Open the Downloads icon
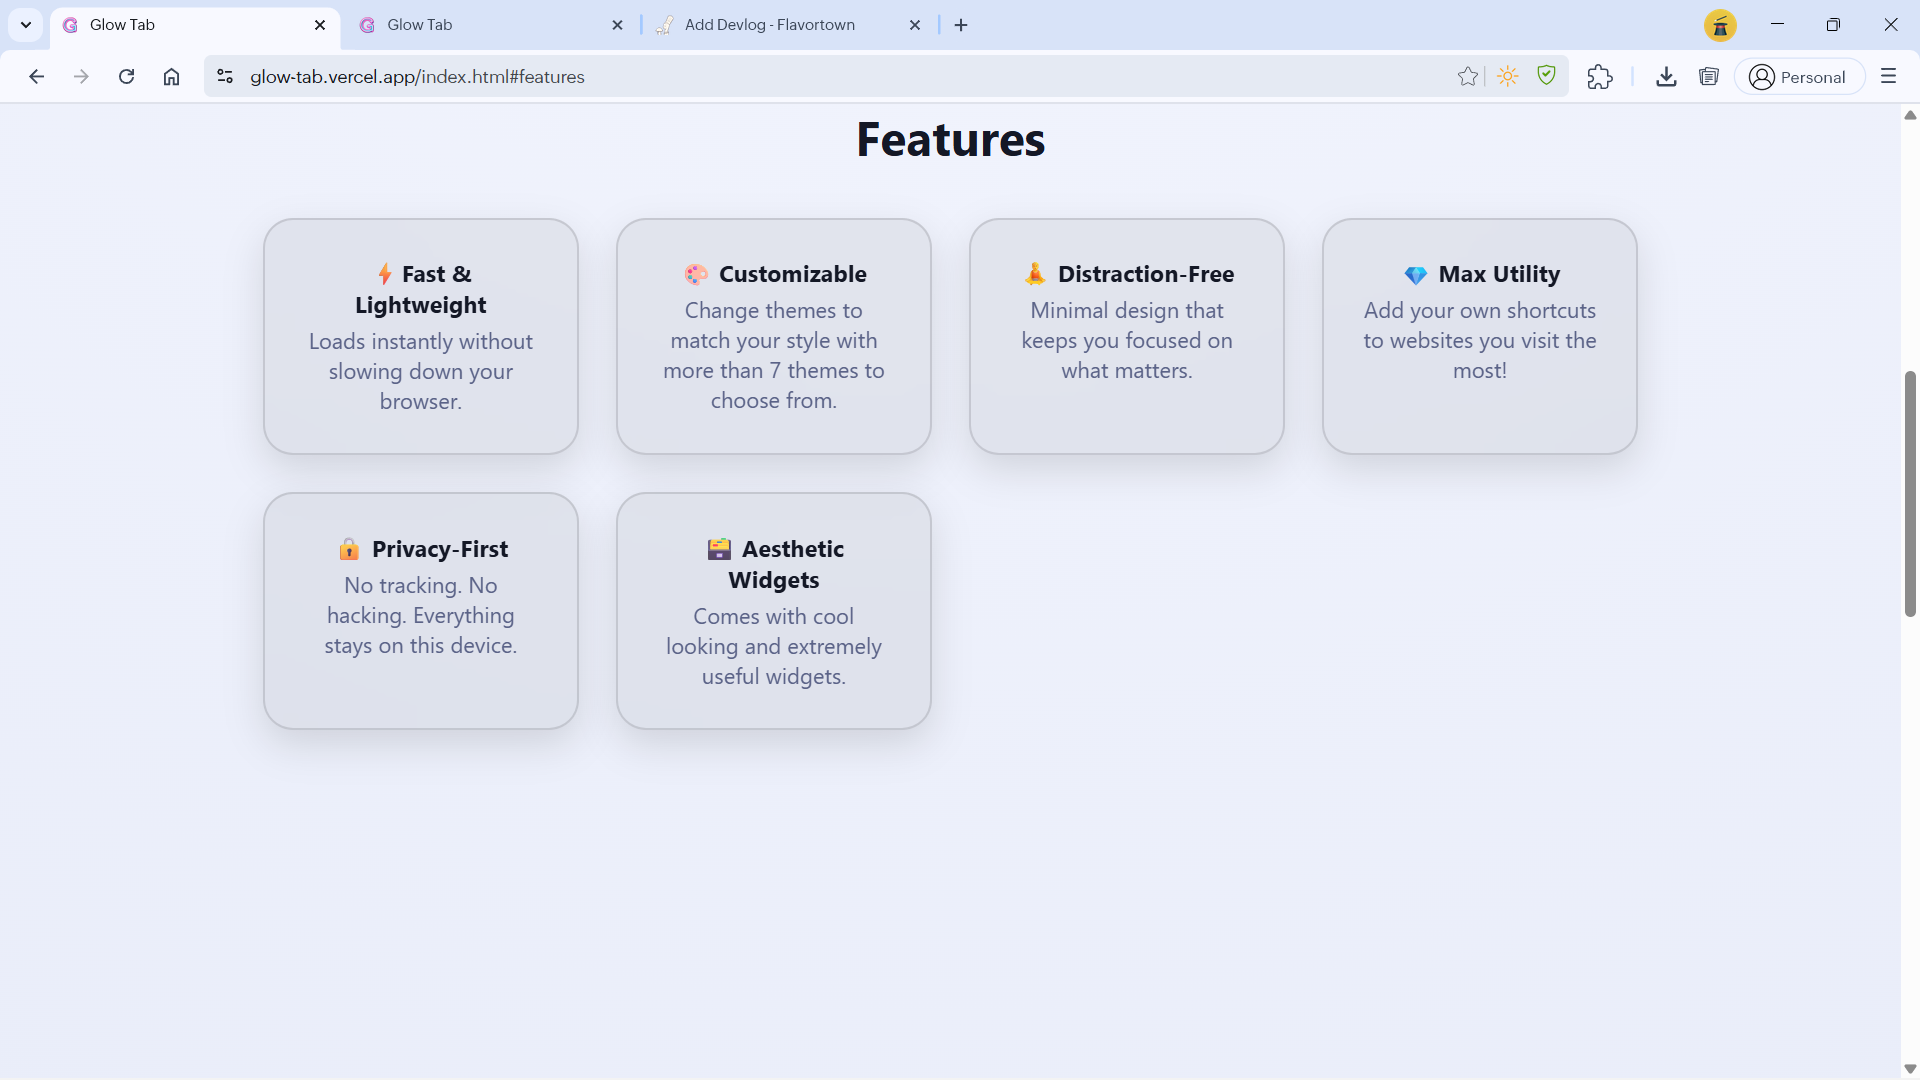The height and width of the screenshot is (1080, 1920). pos(1666,77)
